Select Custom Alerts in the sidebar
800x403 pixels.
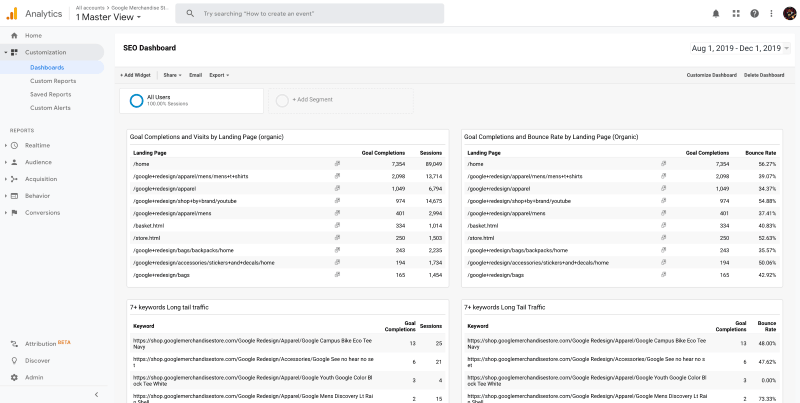click(50, 108)
